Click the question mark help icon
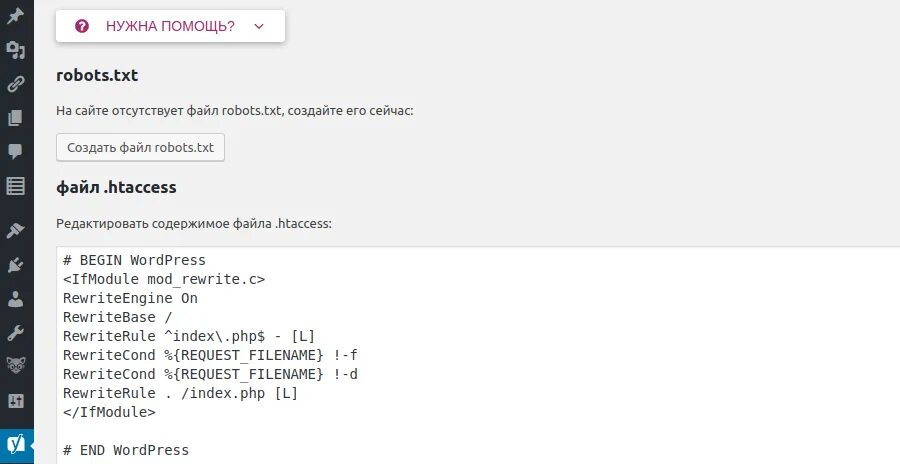 (82, 26)
